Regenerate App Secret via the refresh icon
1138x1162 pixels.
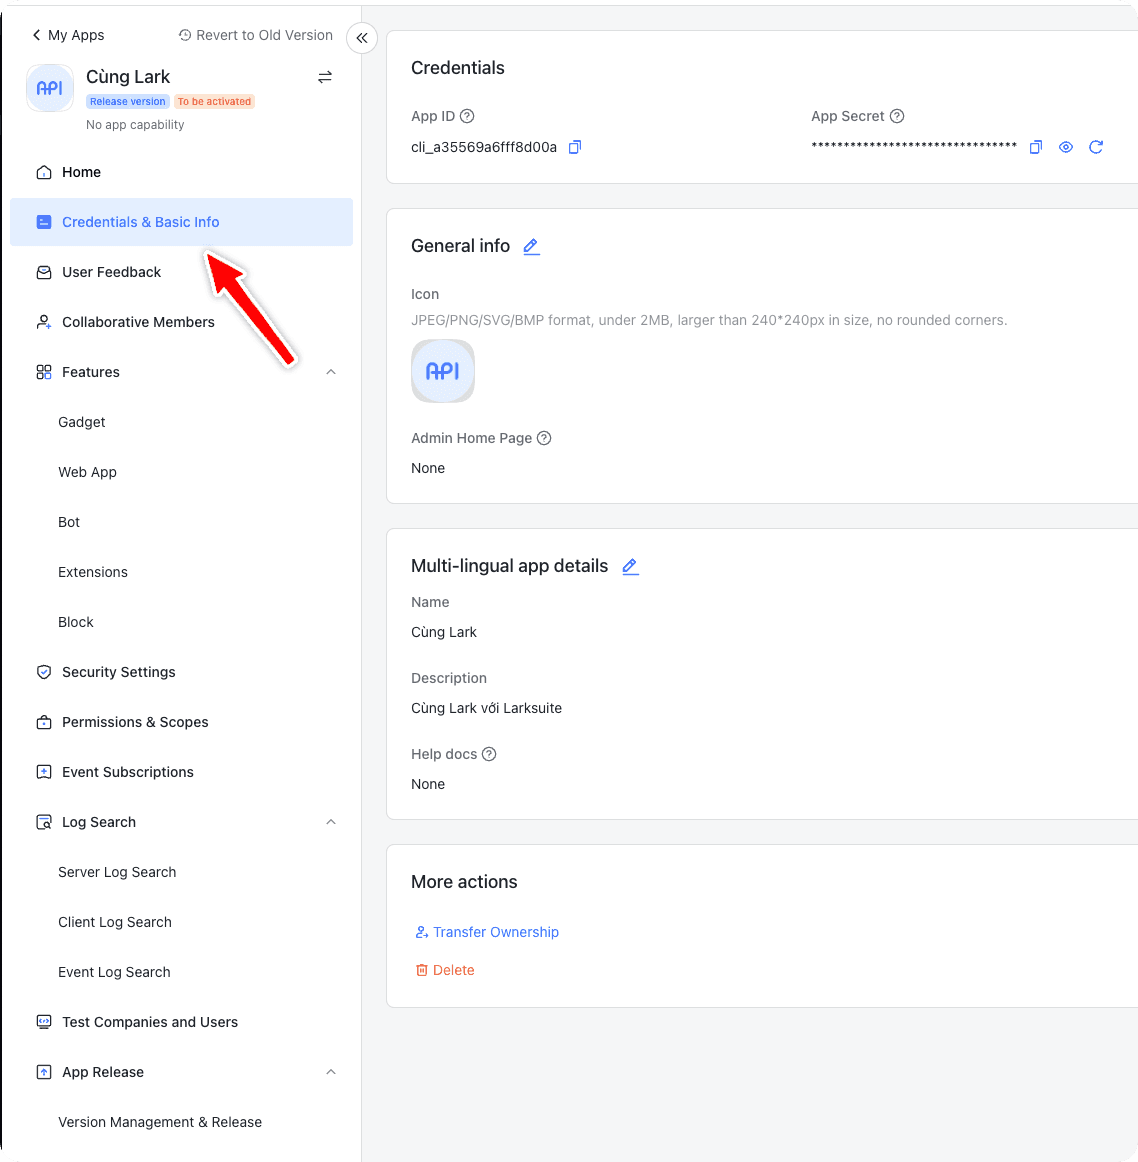pos(1096,147)
